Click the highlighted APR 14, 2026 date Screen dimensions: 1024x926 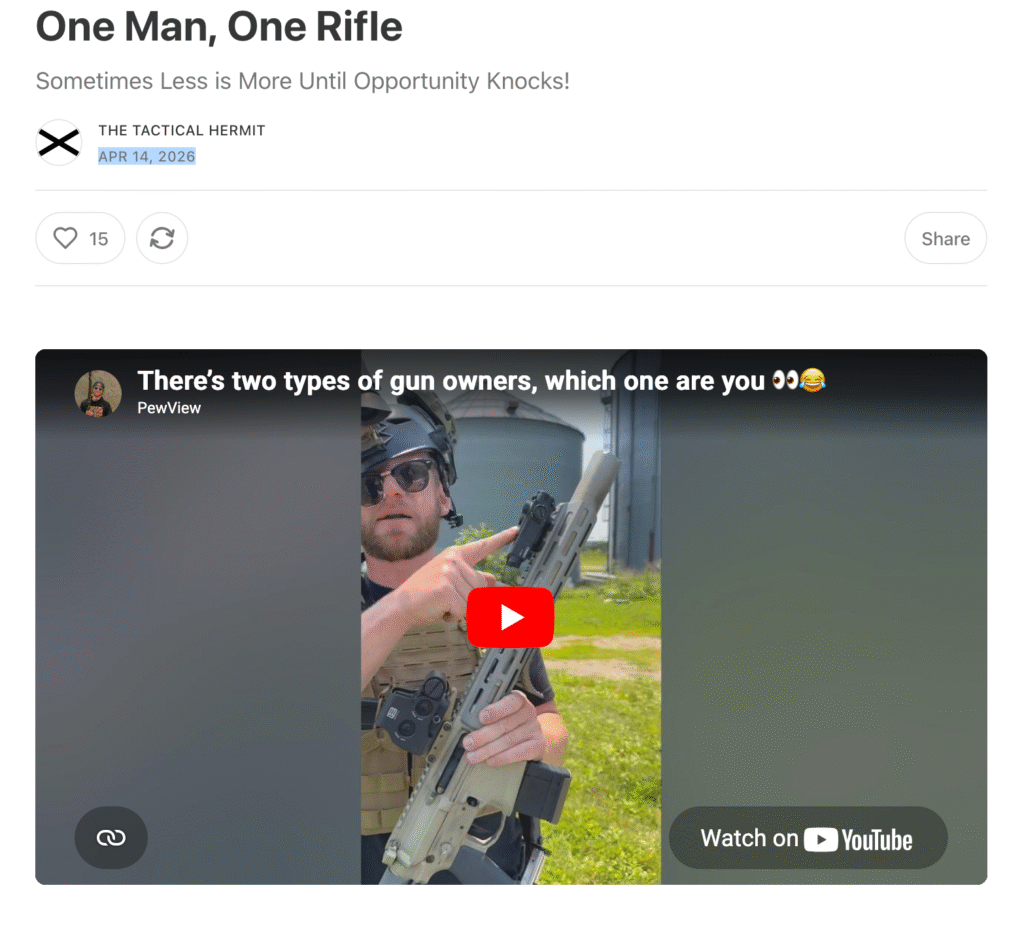tap(147, 156)
